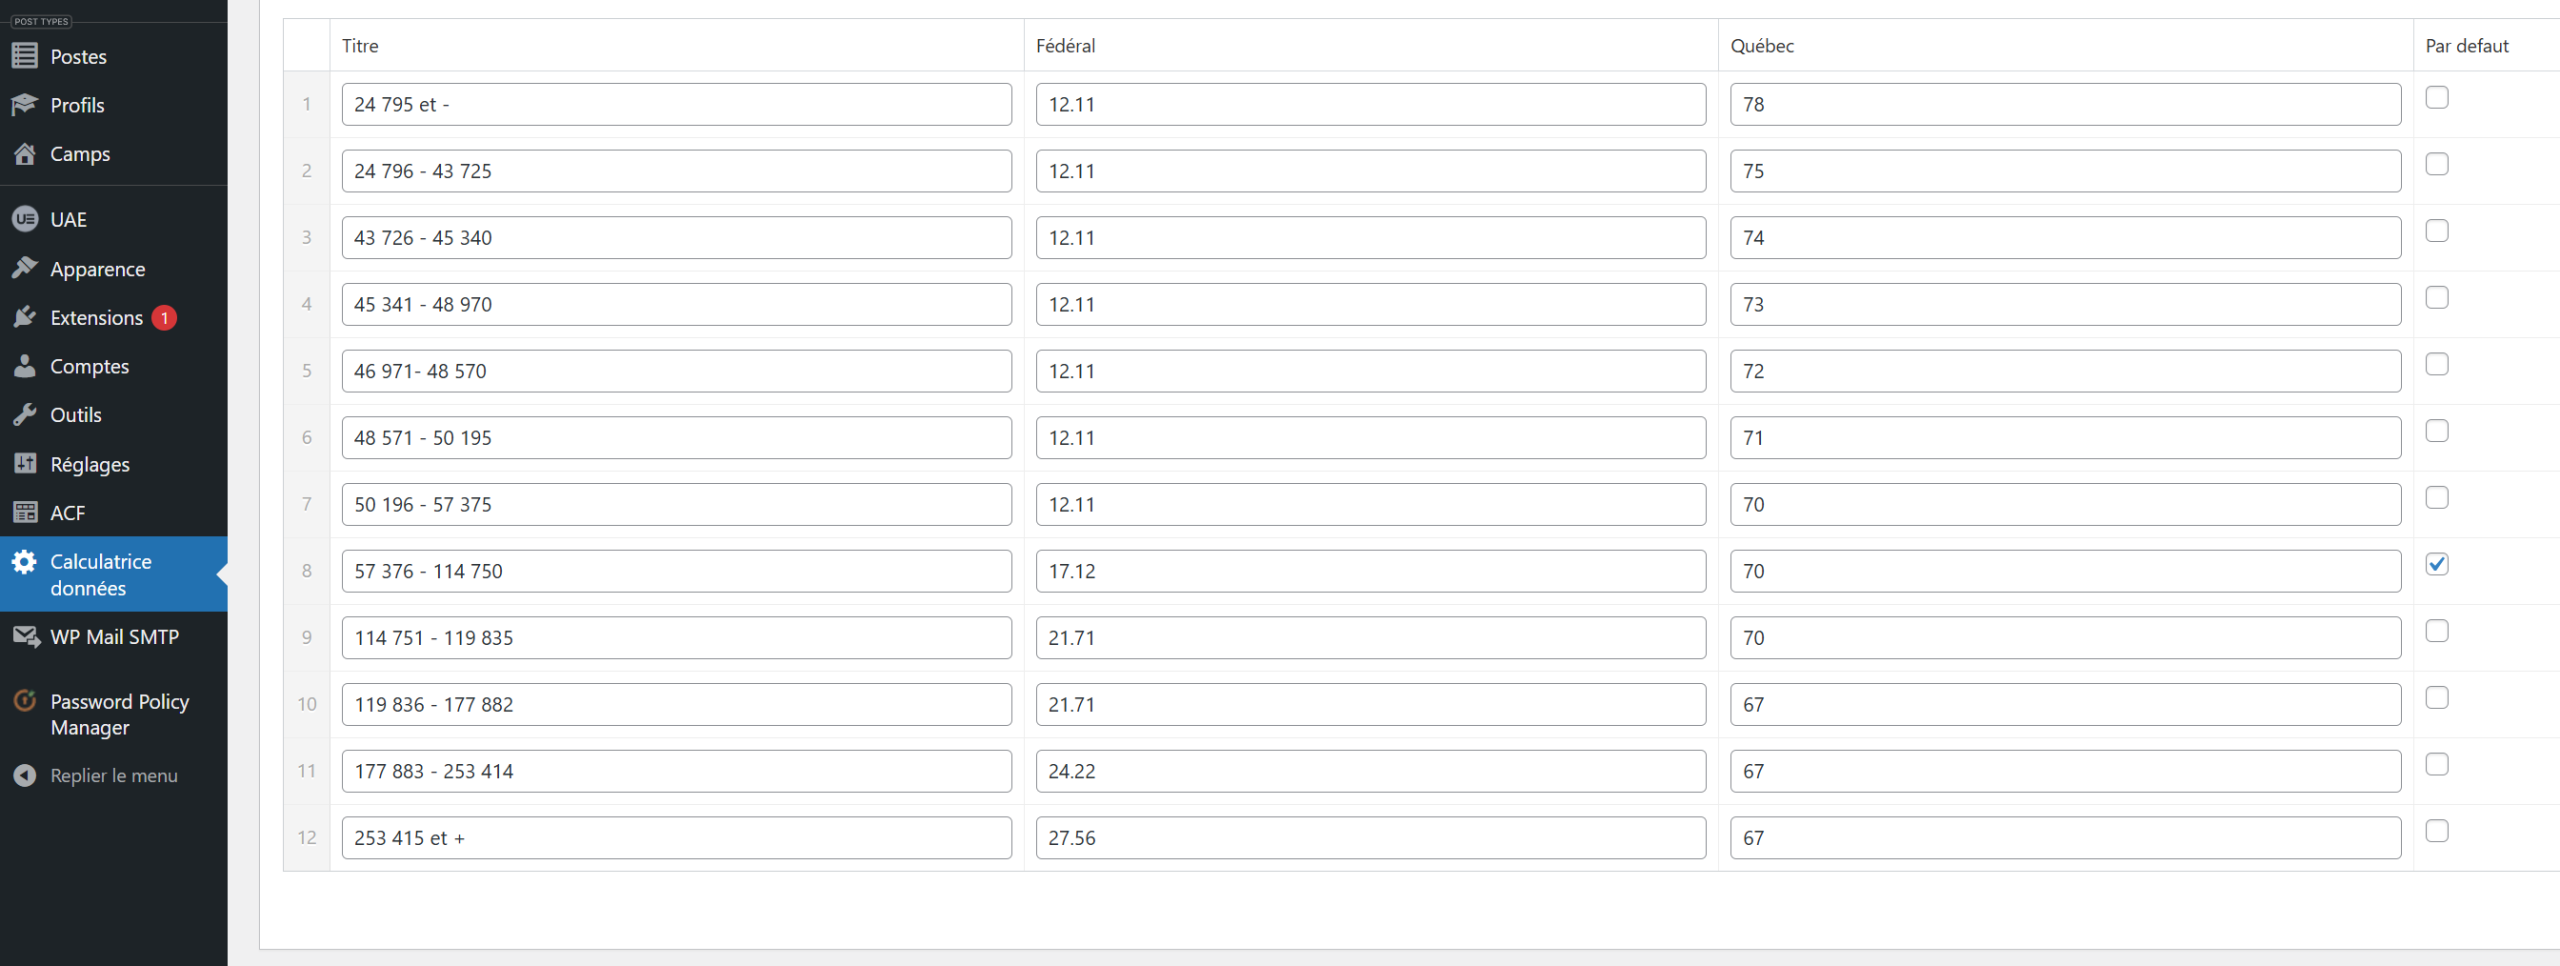2560x966 pixels.
Task: Click Titre field containing 24 795 et -
Action: (676, 105)
